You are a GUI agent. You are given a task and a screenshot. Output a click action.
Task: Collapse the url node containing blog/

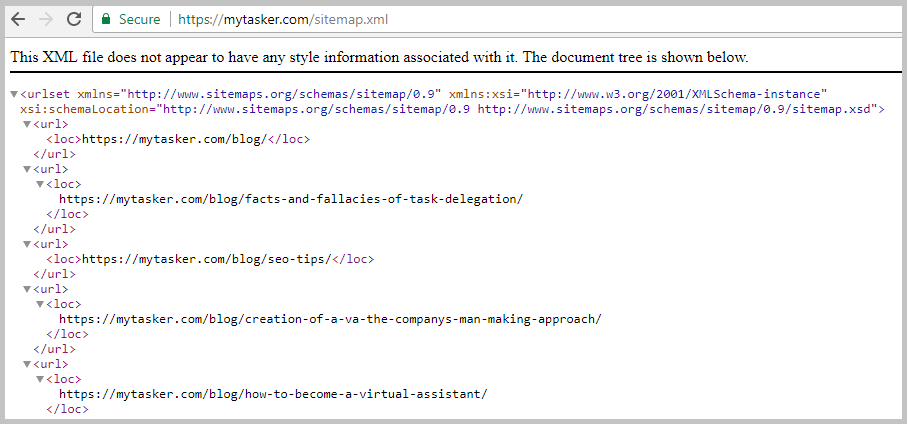tap(27, 124)
